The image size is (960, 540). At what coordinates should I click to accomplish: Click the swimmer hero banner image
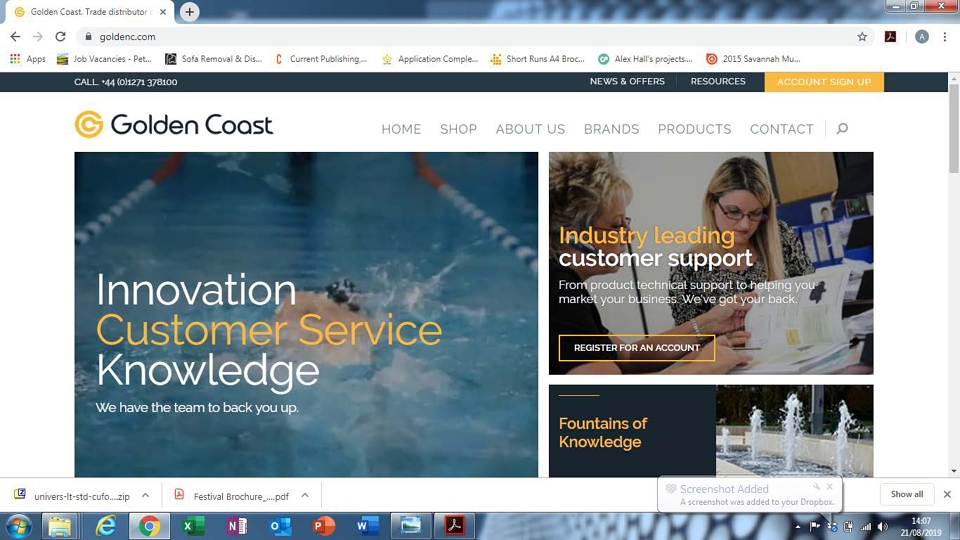[x=306, y=315]
